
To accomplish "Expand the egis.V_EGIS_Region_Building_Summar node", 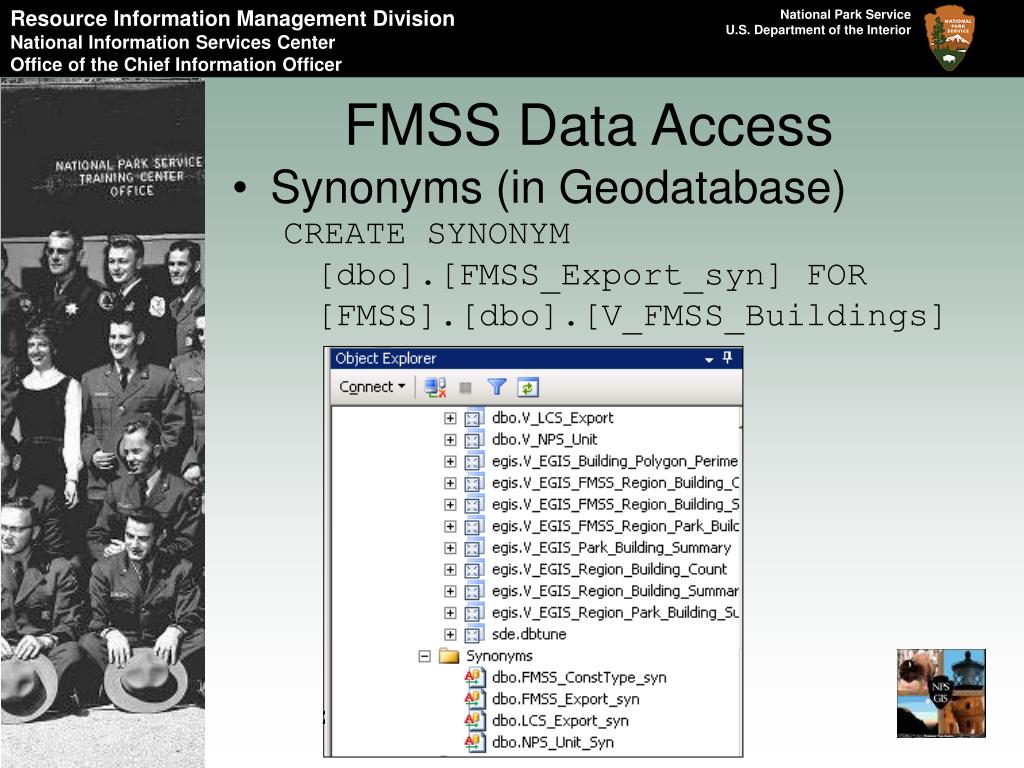I will 450,591.
